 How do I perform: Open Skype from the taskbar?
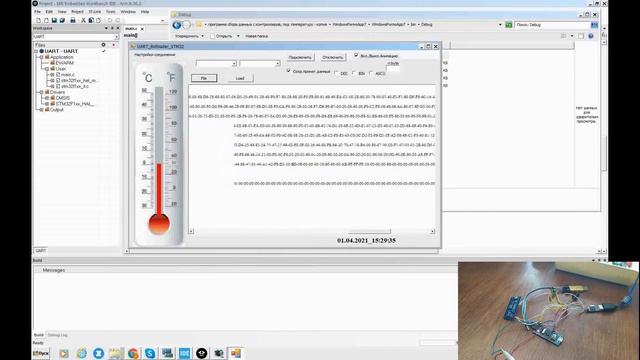point(150,353)
